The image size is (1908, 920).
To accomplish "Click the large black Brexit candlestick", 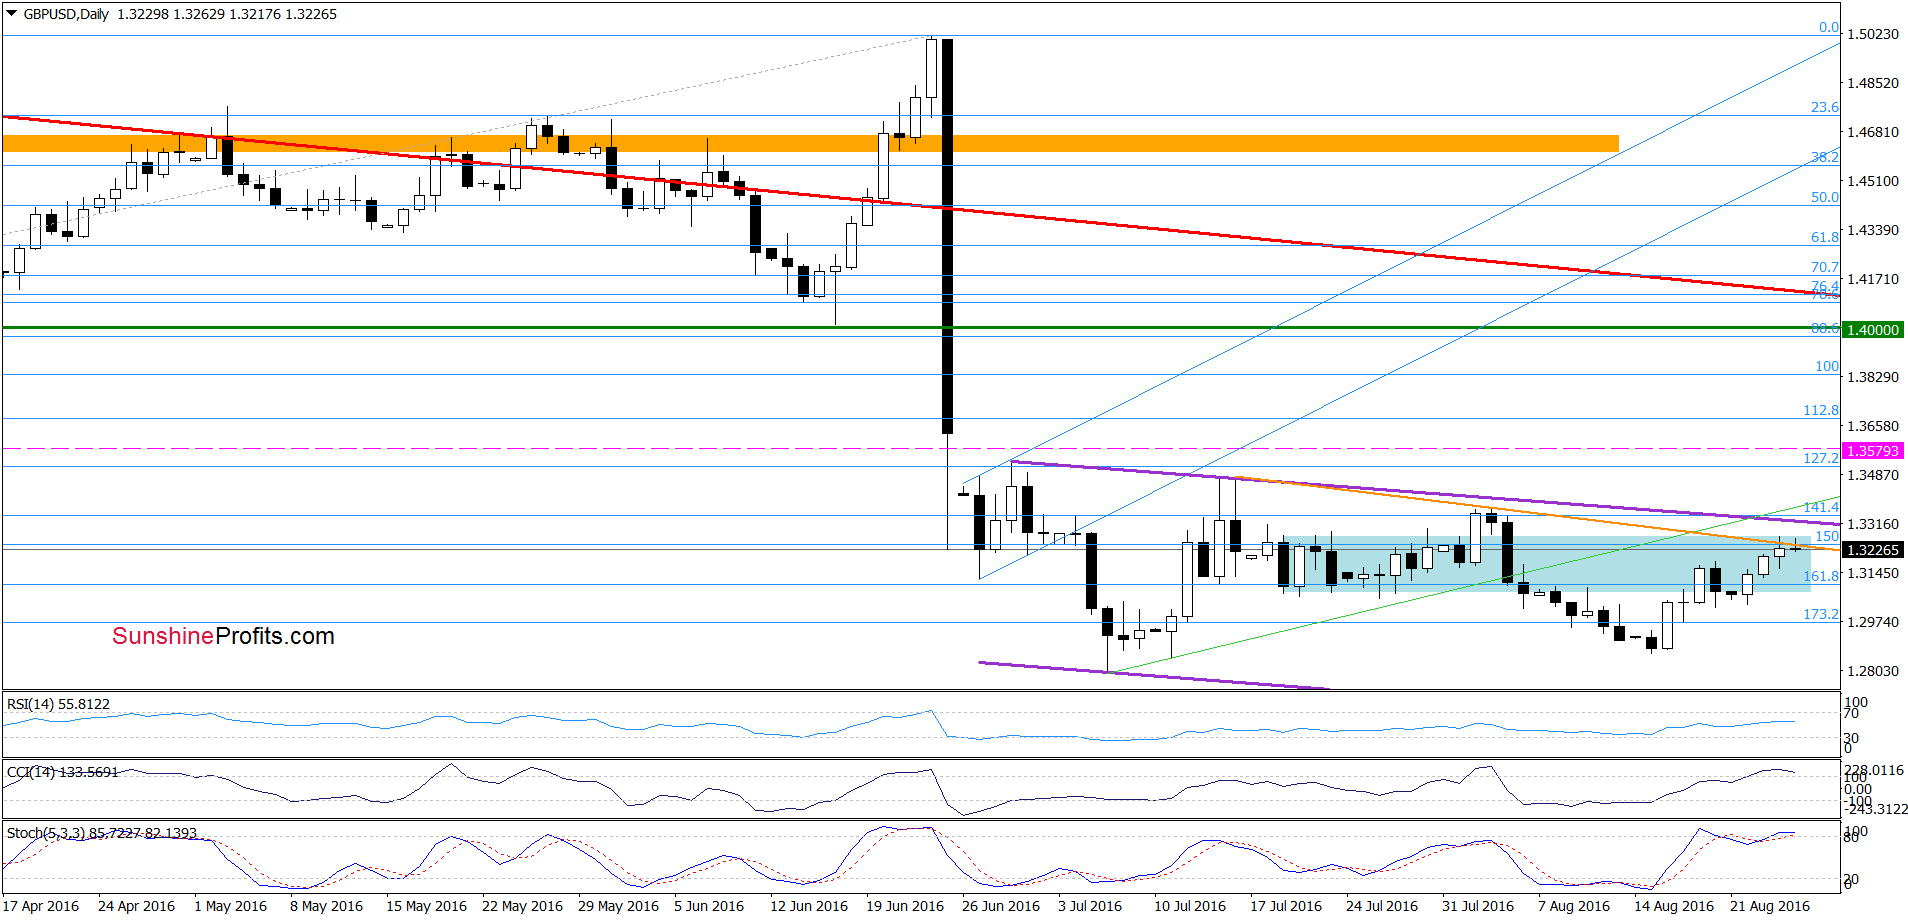I will 947,236.
